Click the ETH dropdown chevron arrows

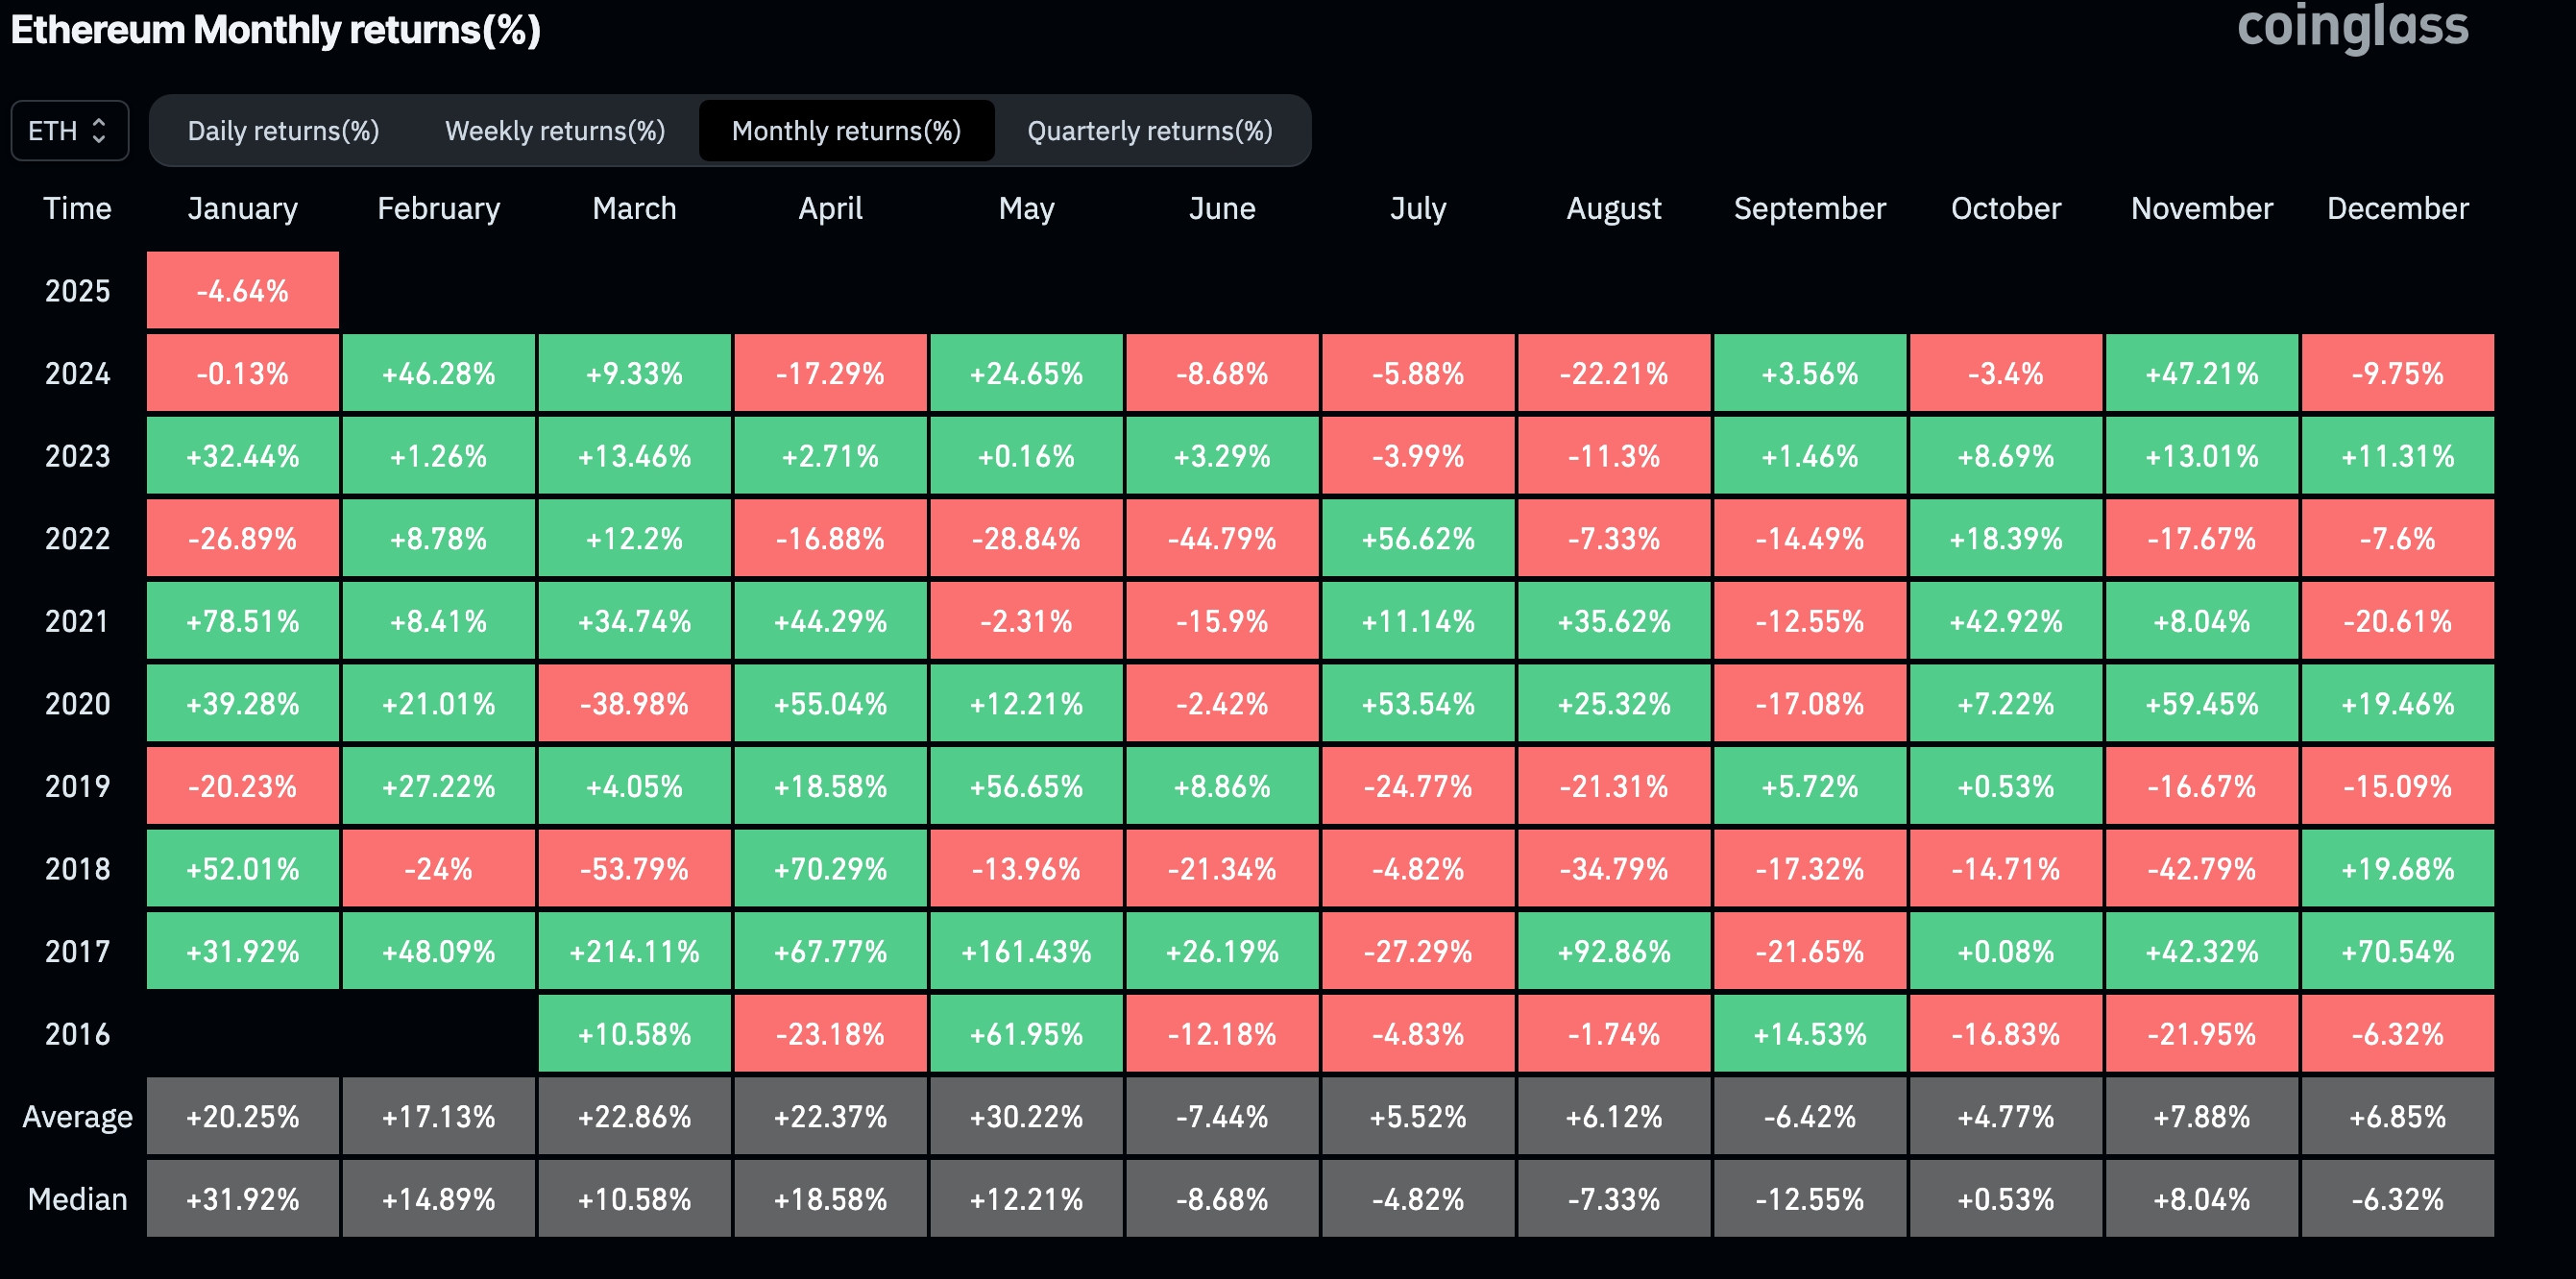[100, 129]
